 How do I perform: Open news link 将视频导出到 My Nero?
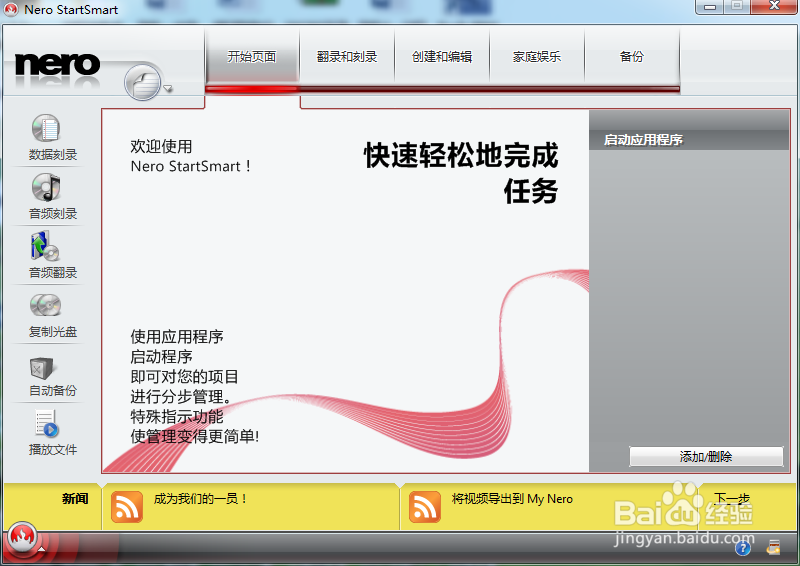pos(512,499)
